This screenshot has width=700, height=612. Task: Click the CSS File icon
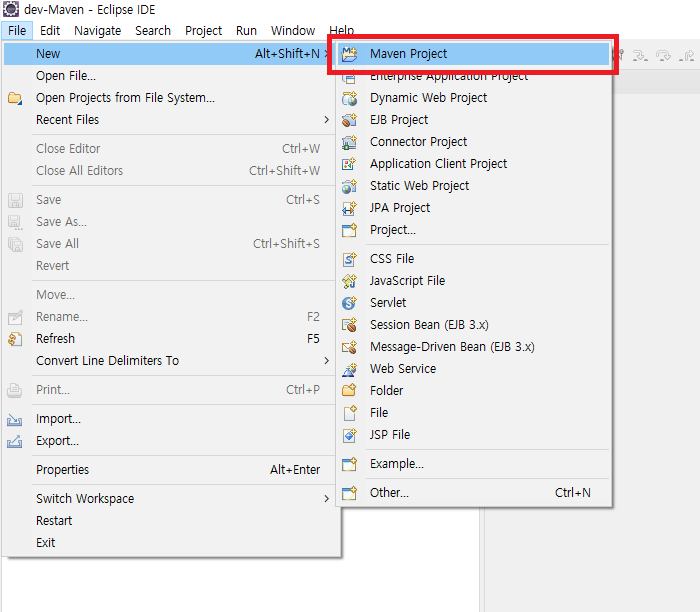pyautogui.click(x=349, y=259)
